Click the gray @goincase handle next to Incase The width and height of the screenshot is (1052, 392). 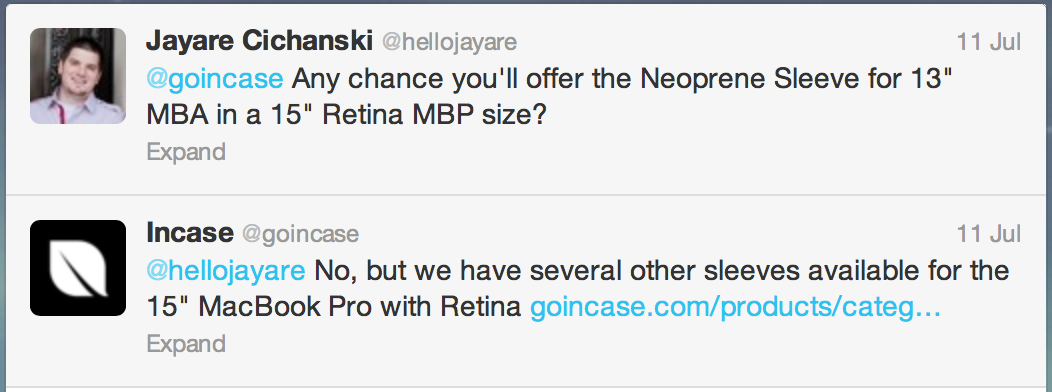300,235
